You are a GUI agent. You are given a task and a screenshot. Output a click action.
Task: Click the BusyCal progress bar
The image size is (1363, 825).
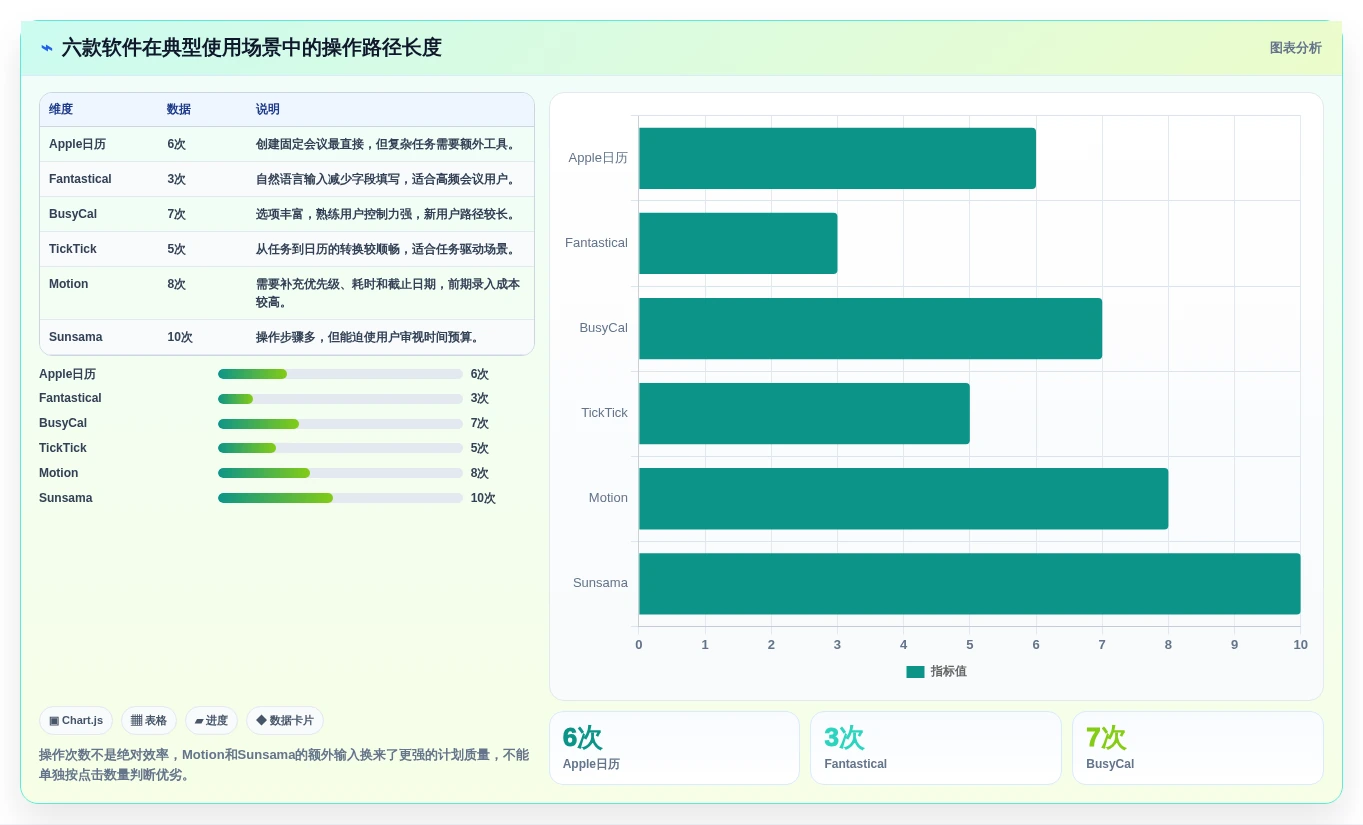click(340, 424)
